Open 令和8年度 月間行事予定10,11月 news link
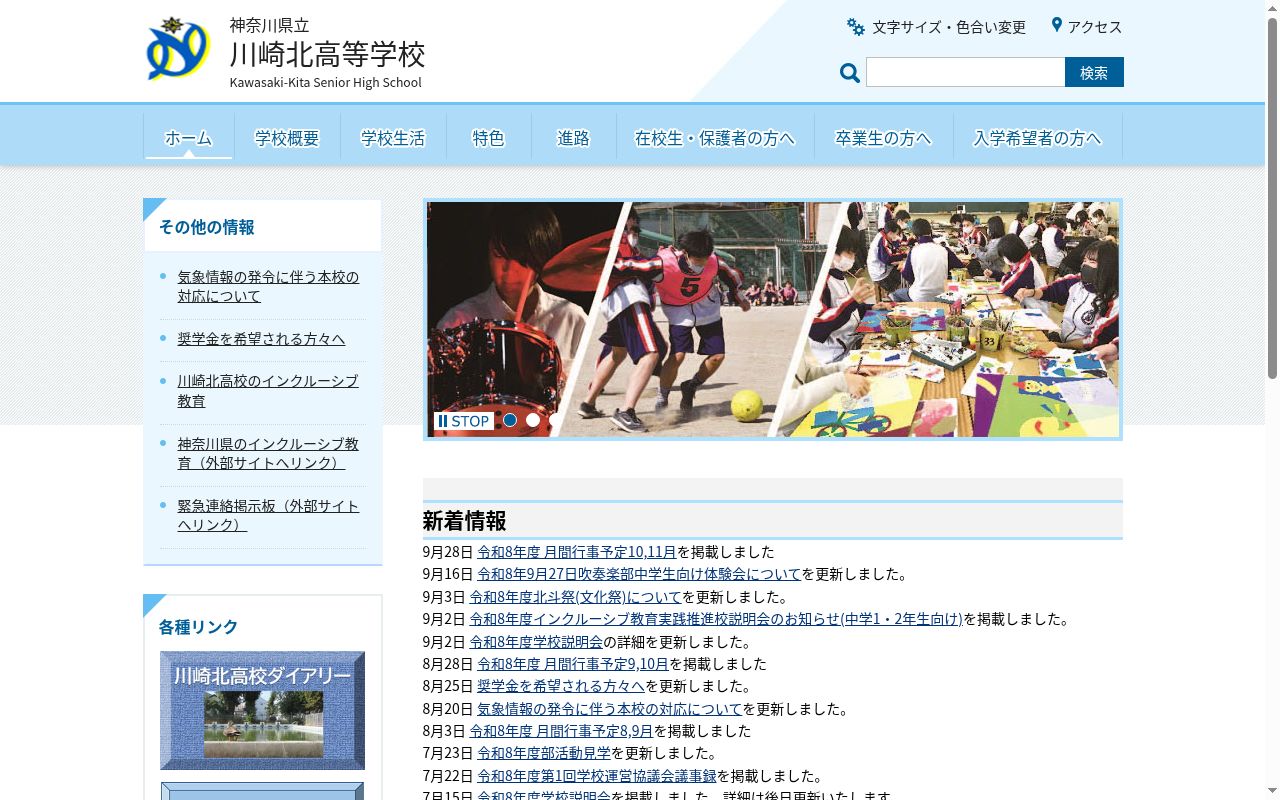1280x800 pixels. click(577, 552)
